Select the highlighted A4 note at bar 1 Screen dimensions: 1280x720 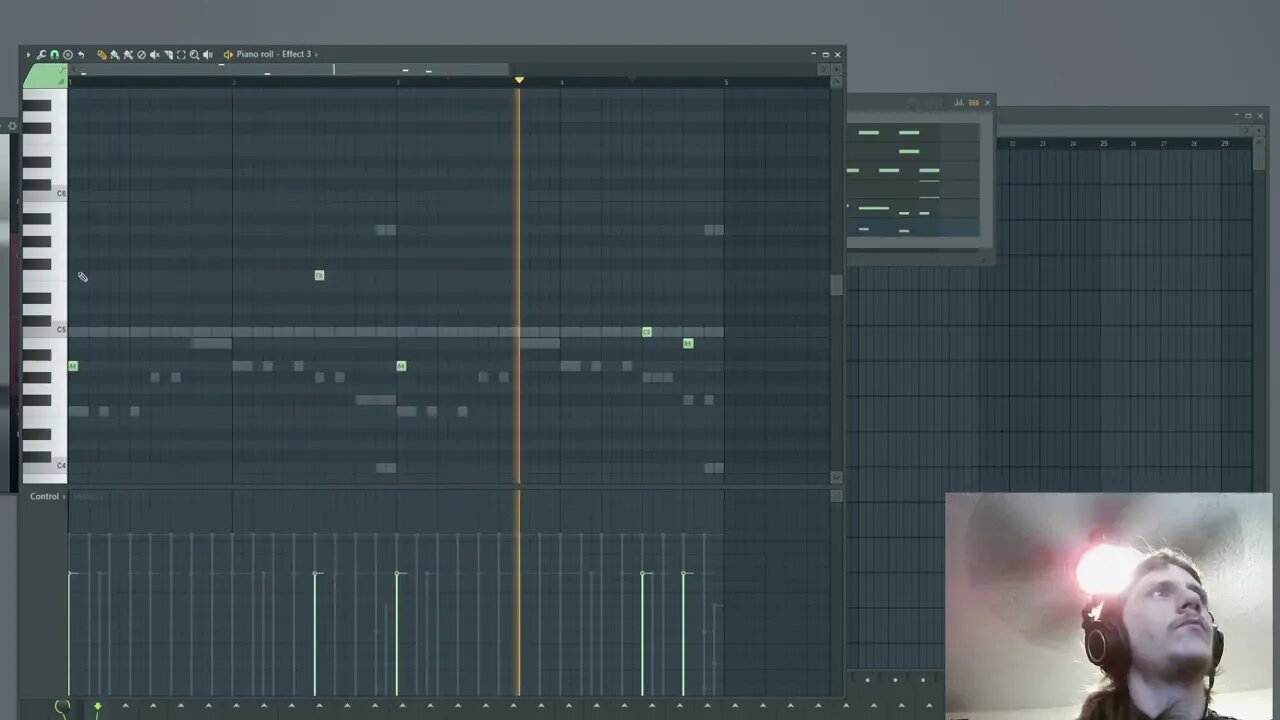(x=73, y=366)
